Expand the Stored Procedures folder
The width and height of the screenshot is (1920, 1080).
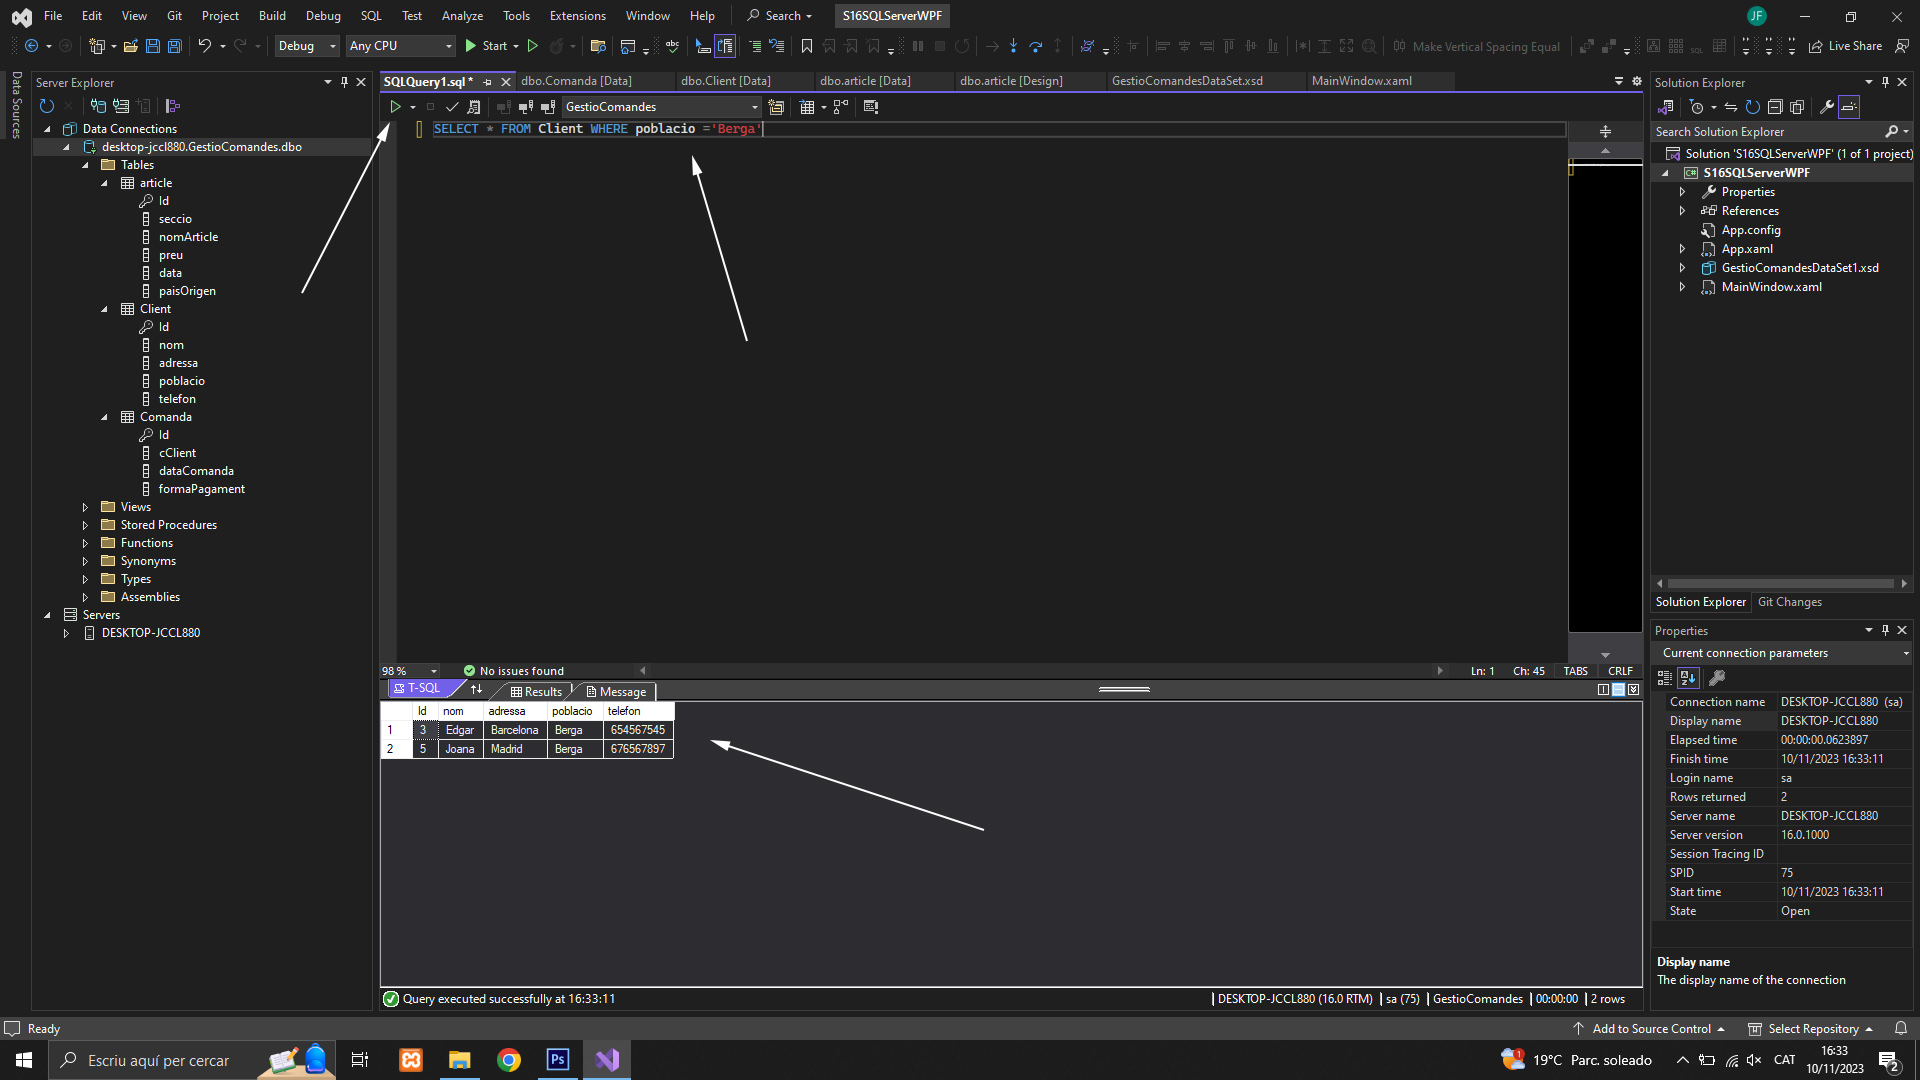coord(85,525)
